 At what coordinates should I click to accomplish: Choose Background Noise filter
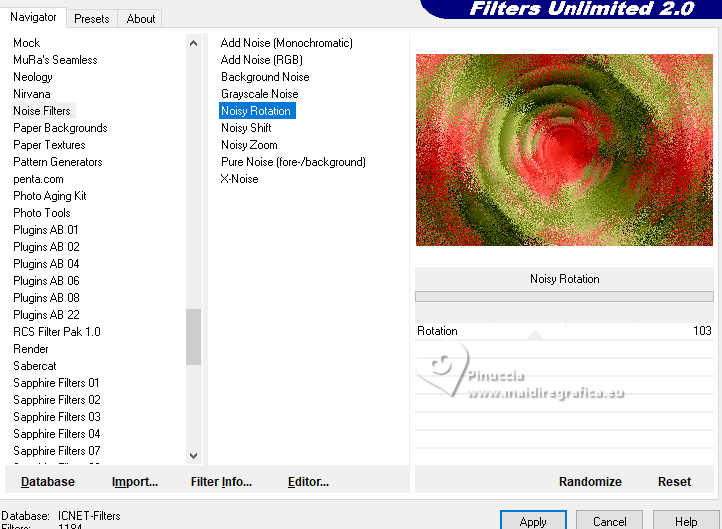[x=265, y=77]
